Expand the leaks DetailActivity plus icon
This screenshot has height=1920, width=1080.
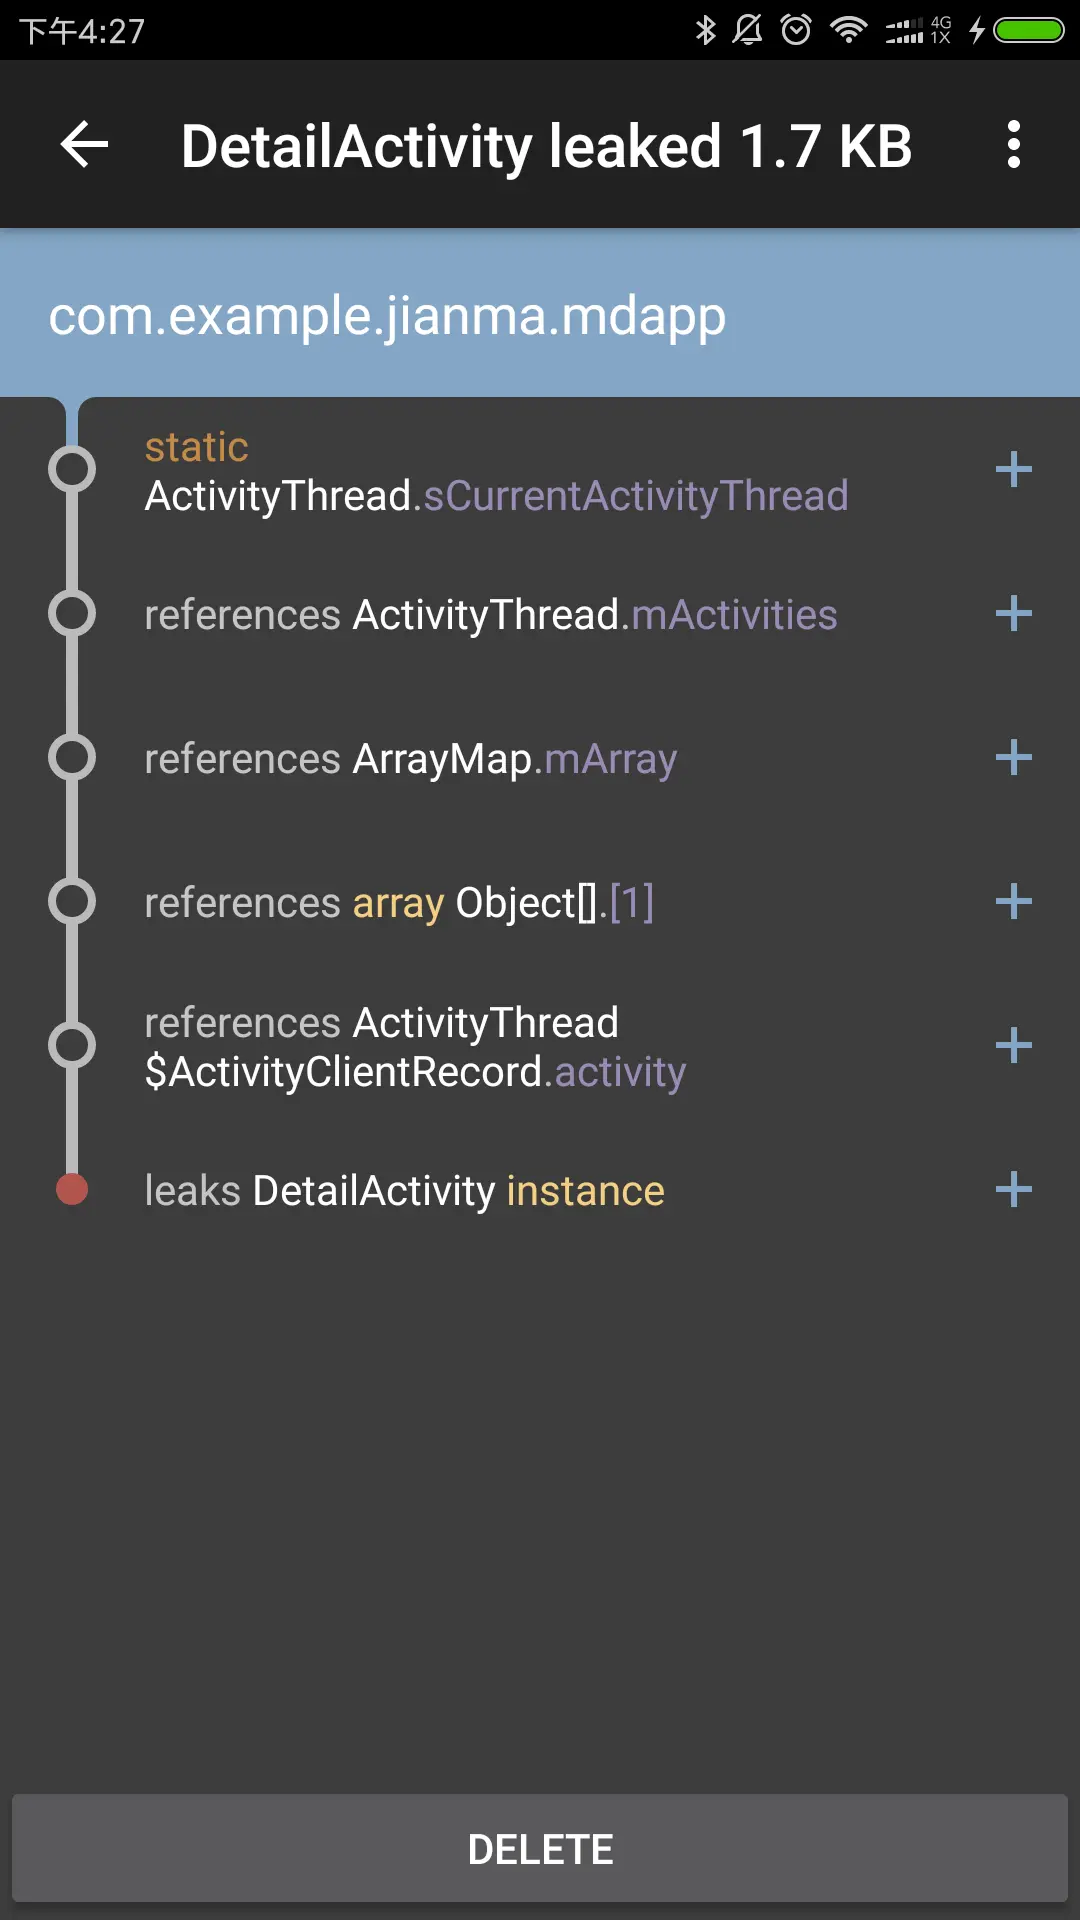coord(1013,1189)
